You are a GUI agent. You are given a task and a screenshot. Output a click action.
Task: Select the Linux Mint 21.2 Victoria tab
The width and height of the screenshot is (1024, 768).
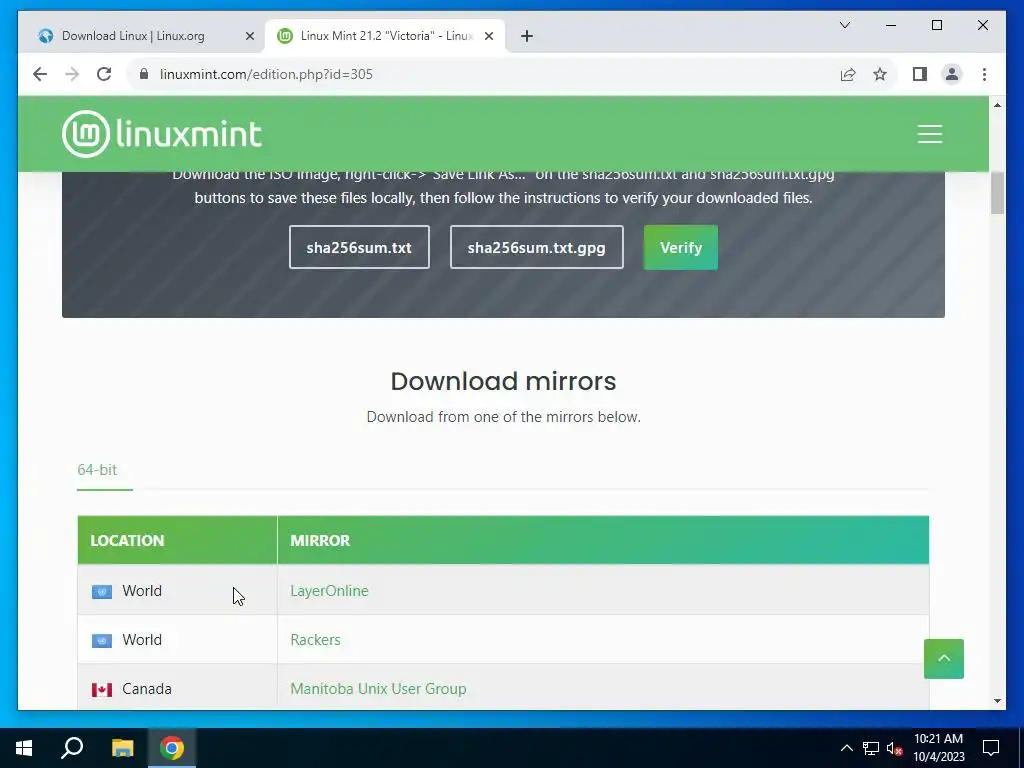385,36
